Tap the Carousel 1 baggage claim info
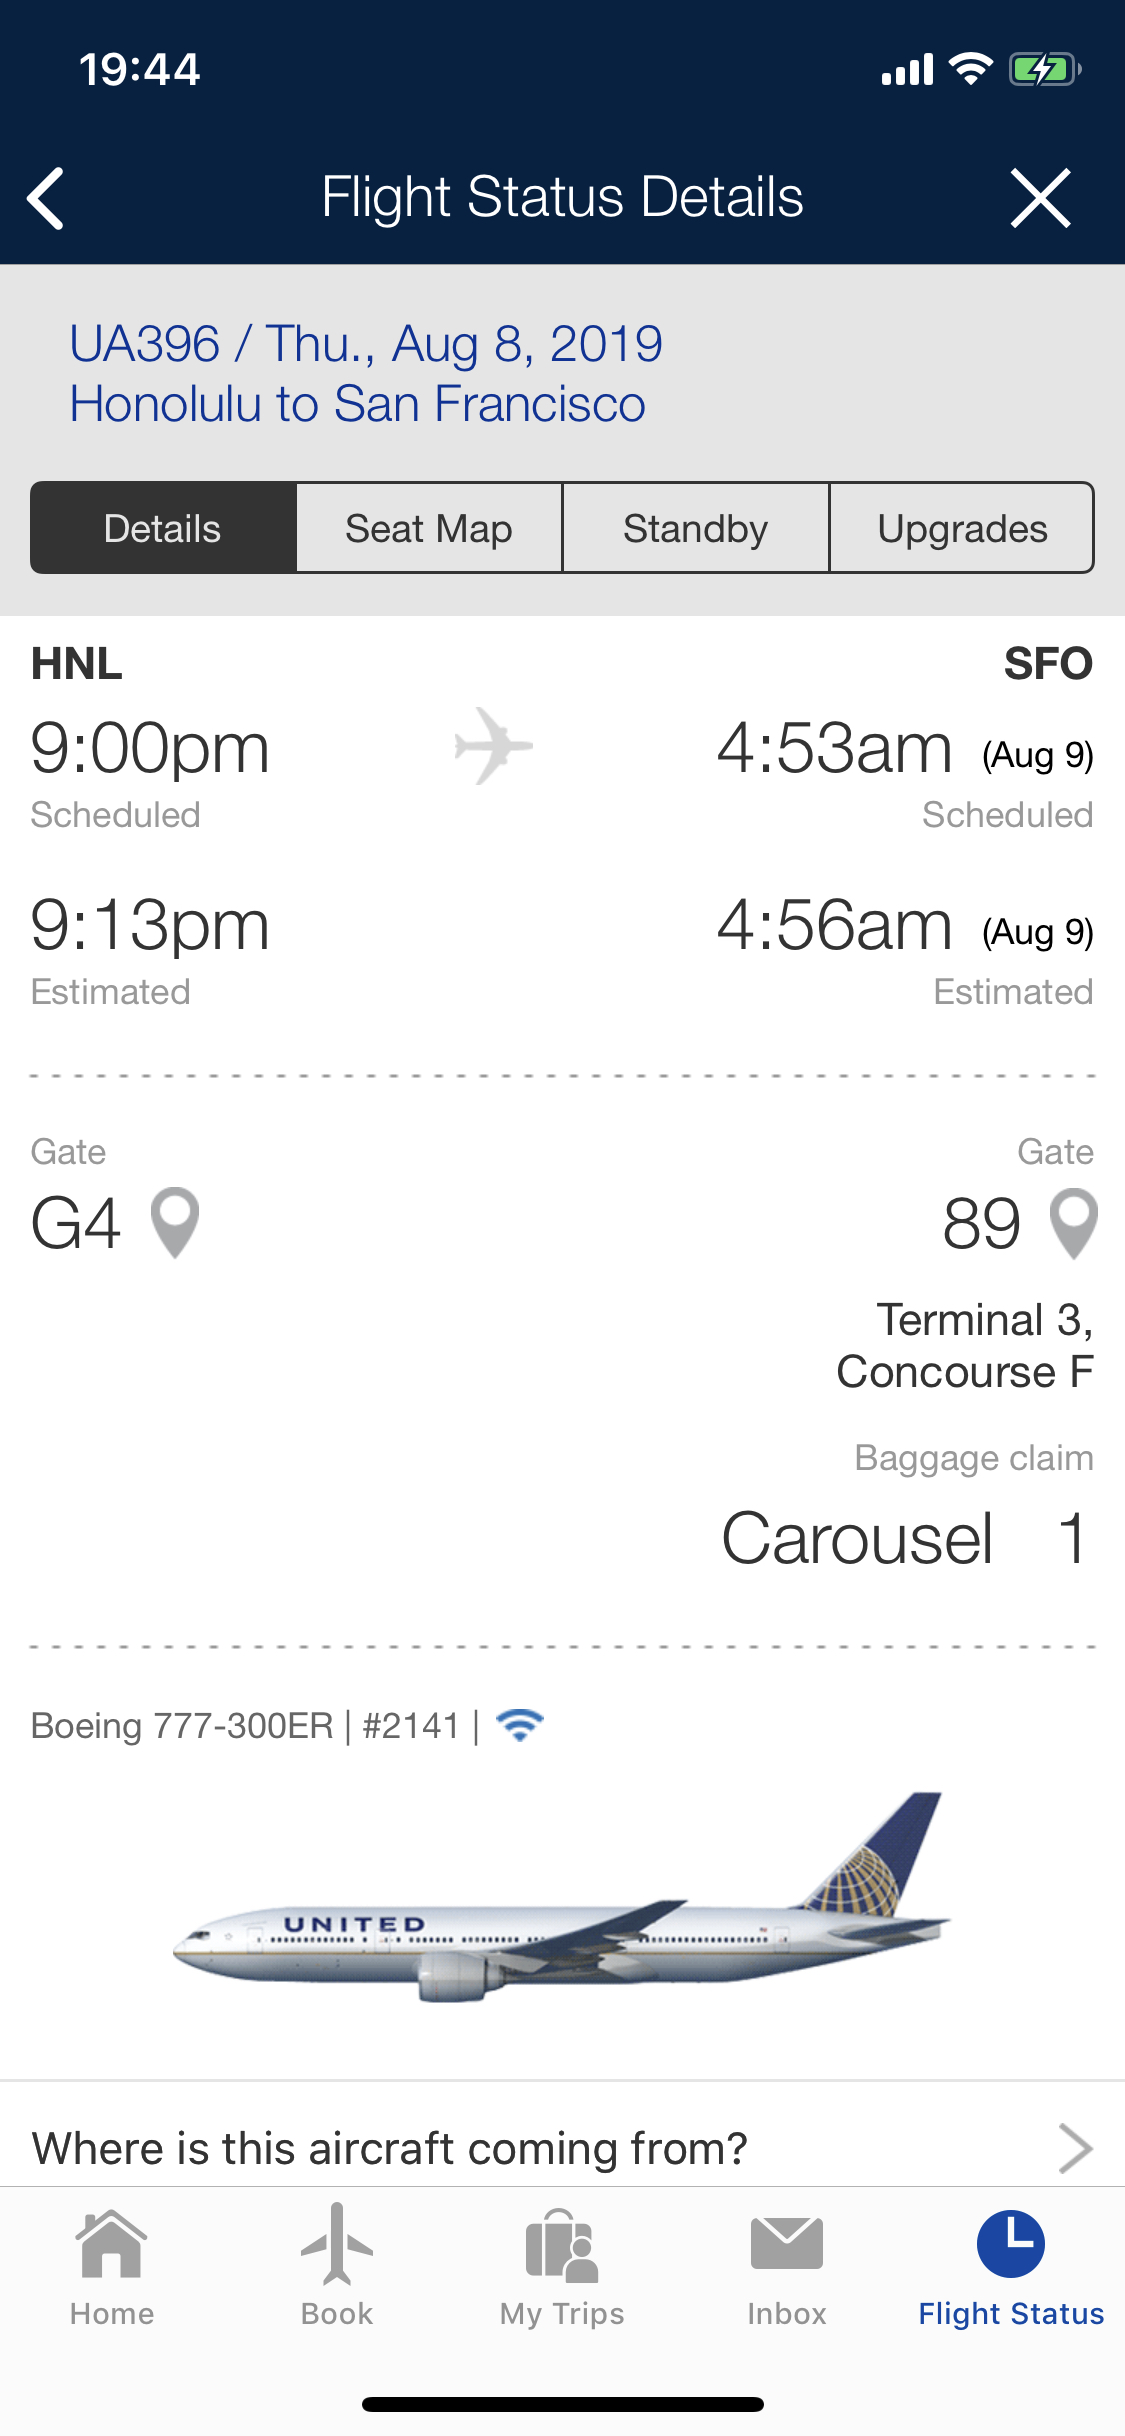The image size is (1125, 2436). click(905, 1538)
